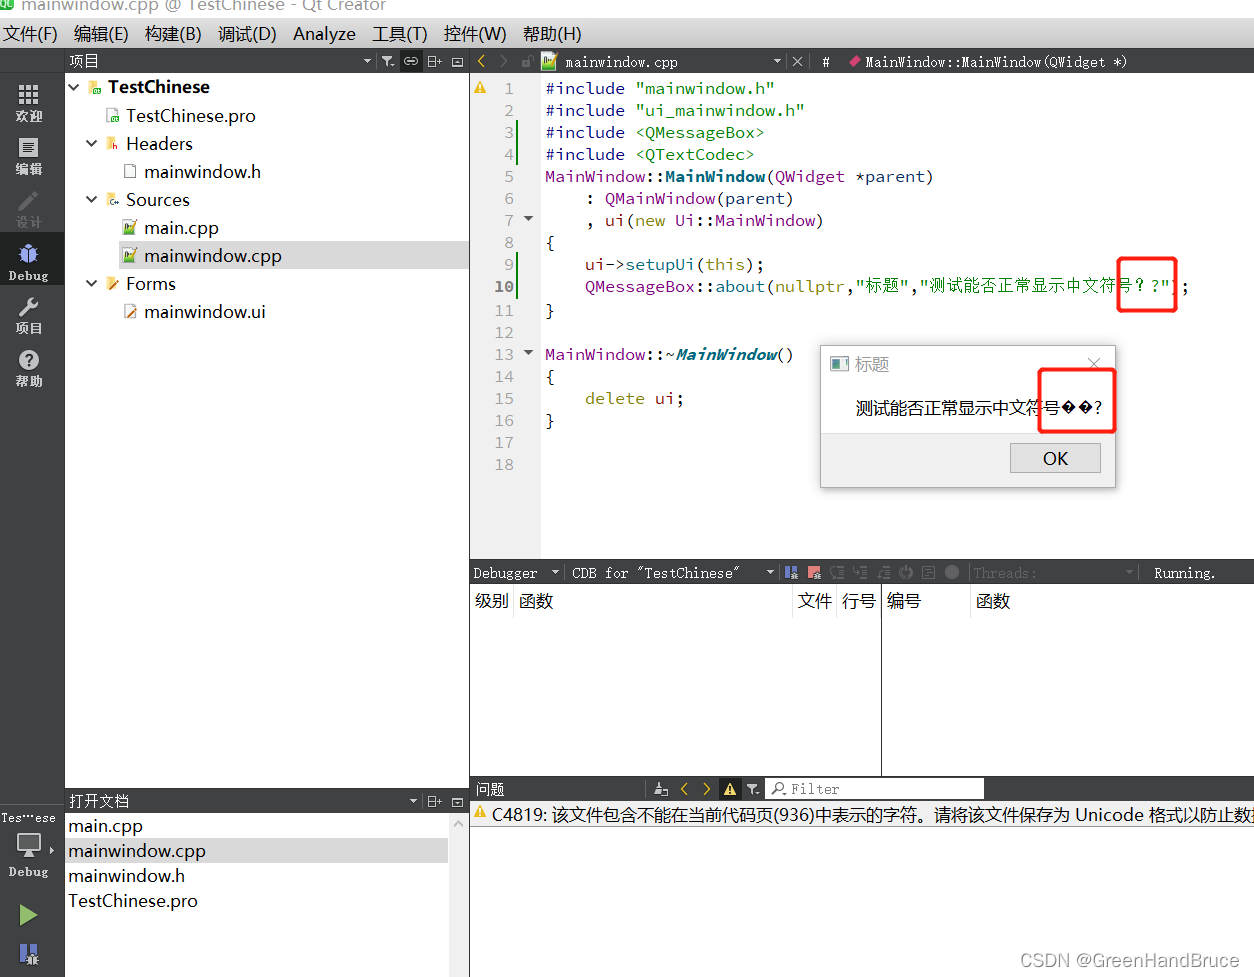Close the Projects side panel

pos(458,61)
